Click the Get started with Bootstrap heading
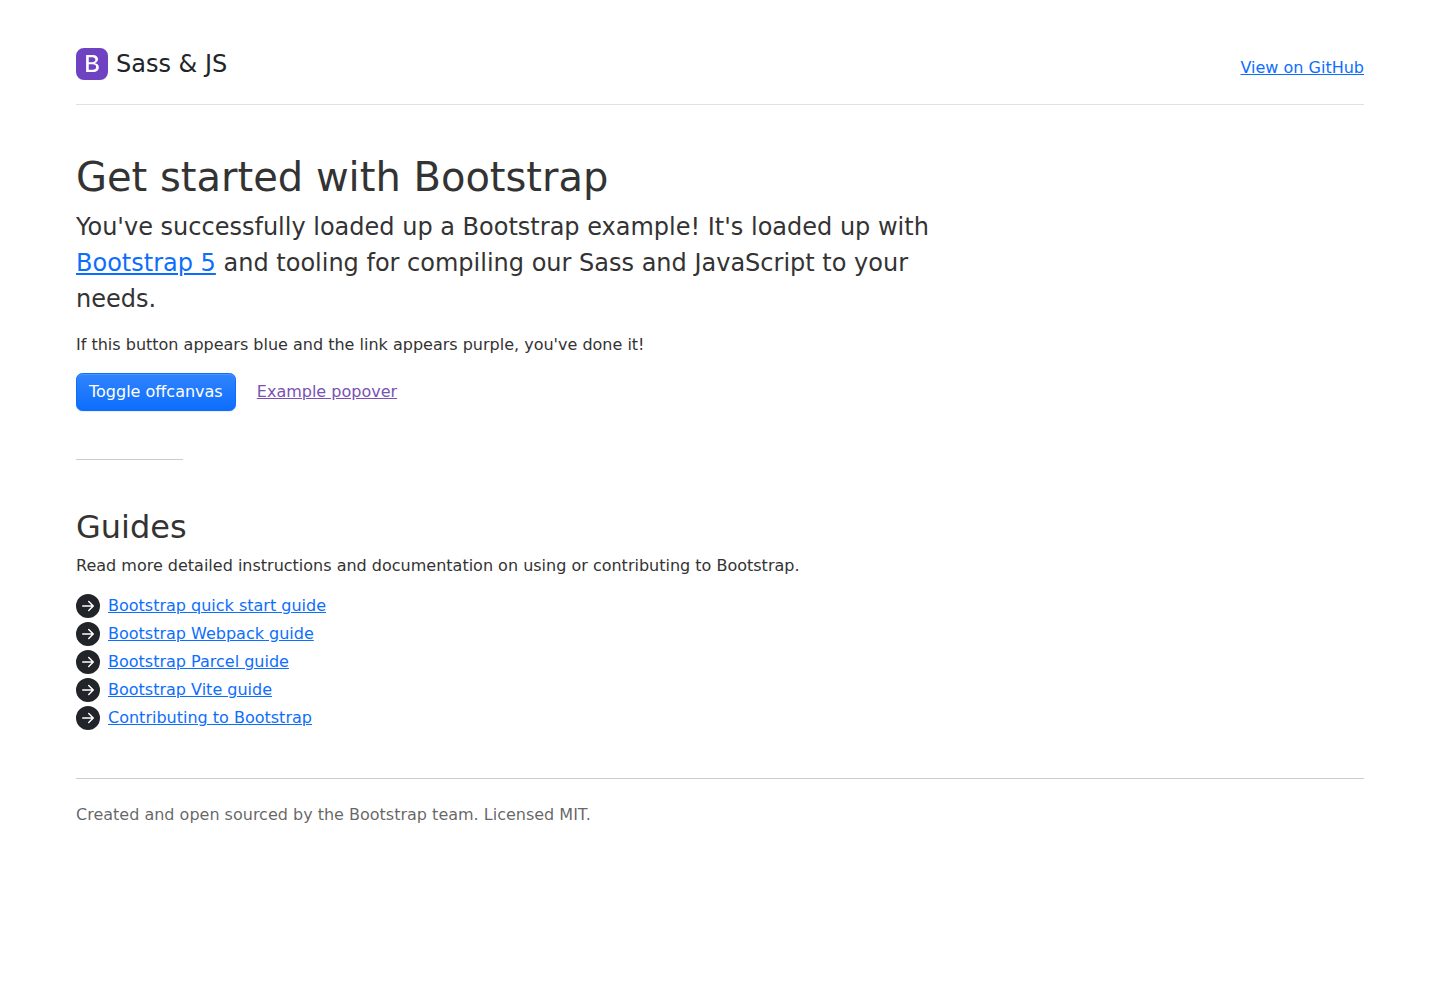The height and width of the screenshot is (1000, 1440). point(342,177)
